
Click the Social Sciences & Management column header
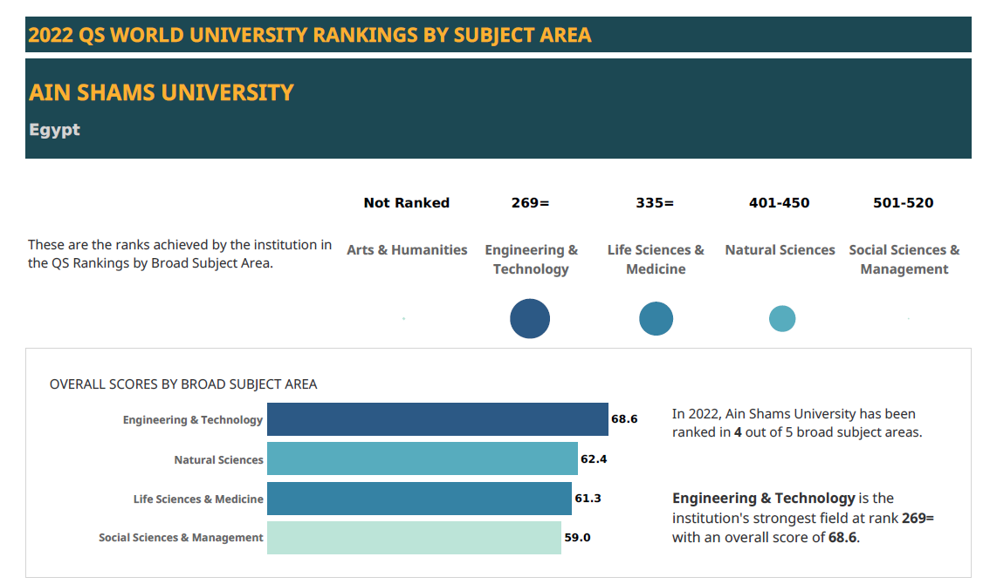(x=904, y=259)
